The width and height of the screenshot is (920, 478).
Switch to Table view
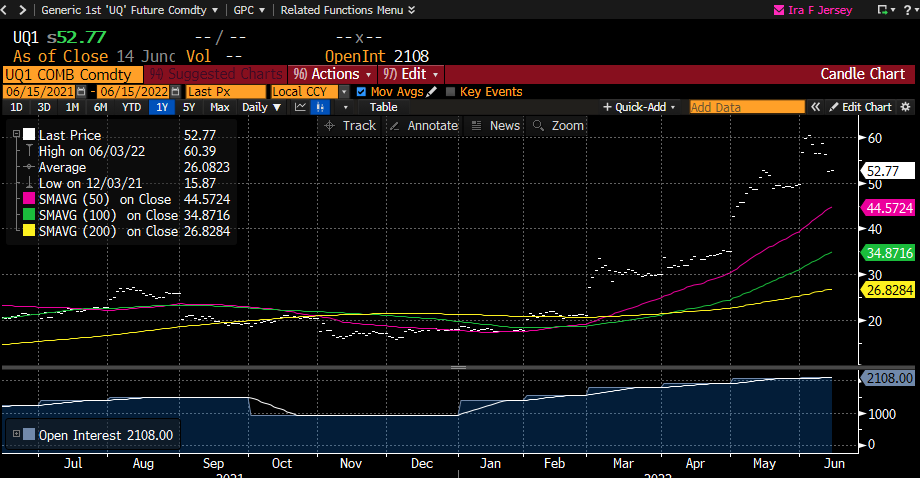point(383,107)
